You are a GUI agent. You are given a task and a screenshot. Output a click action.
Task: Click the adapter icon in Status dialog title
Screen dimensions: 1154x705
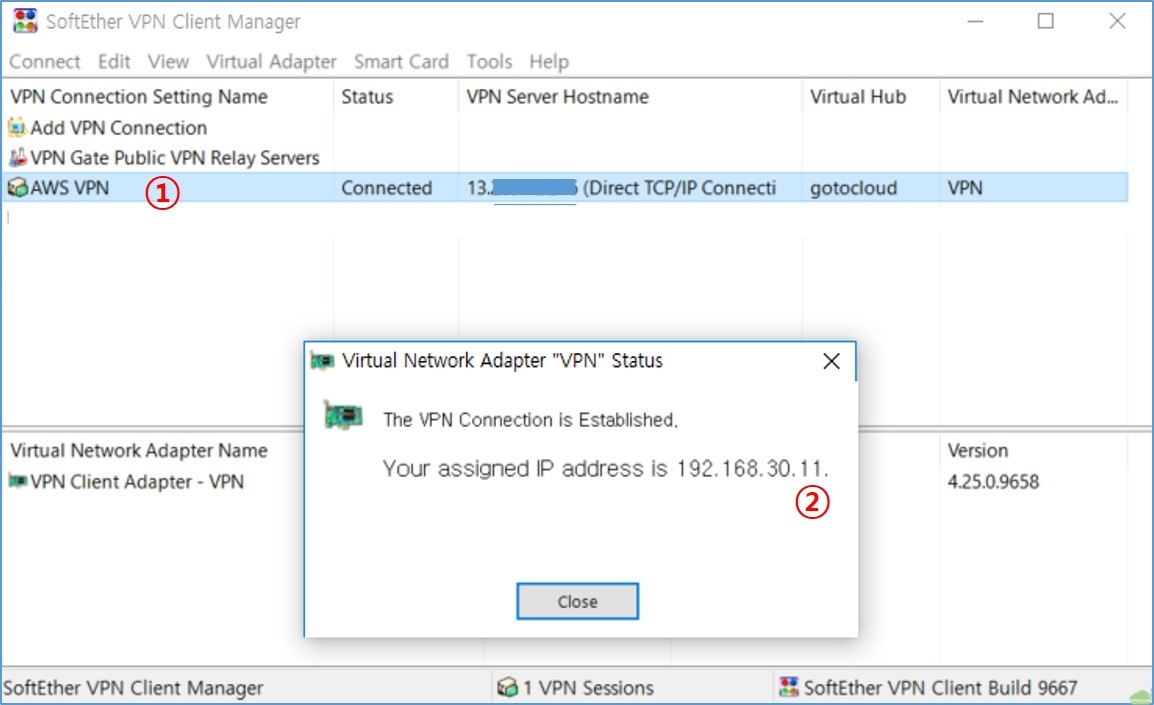click(322, 361)
